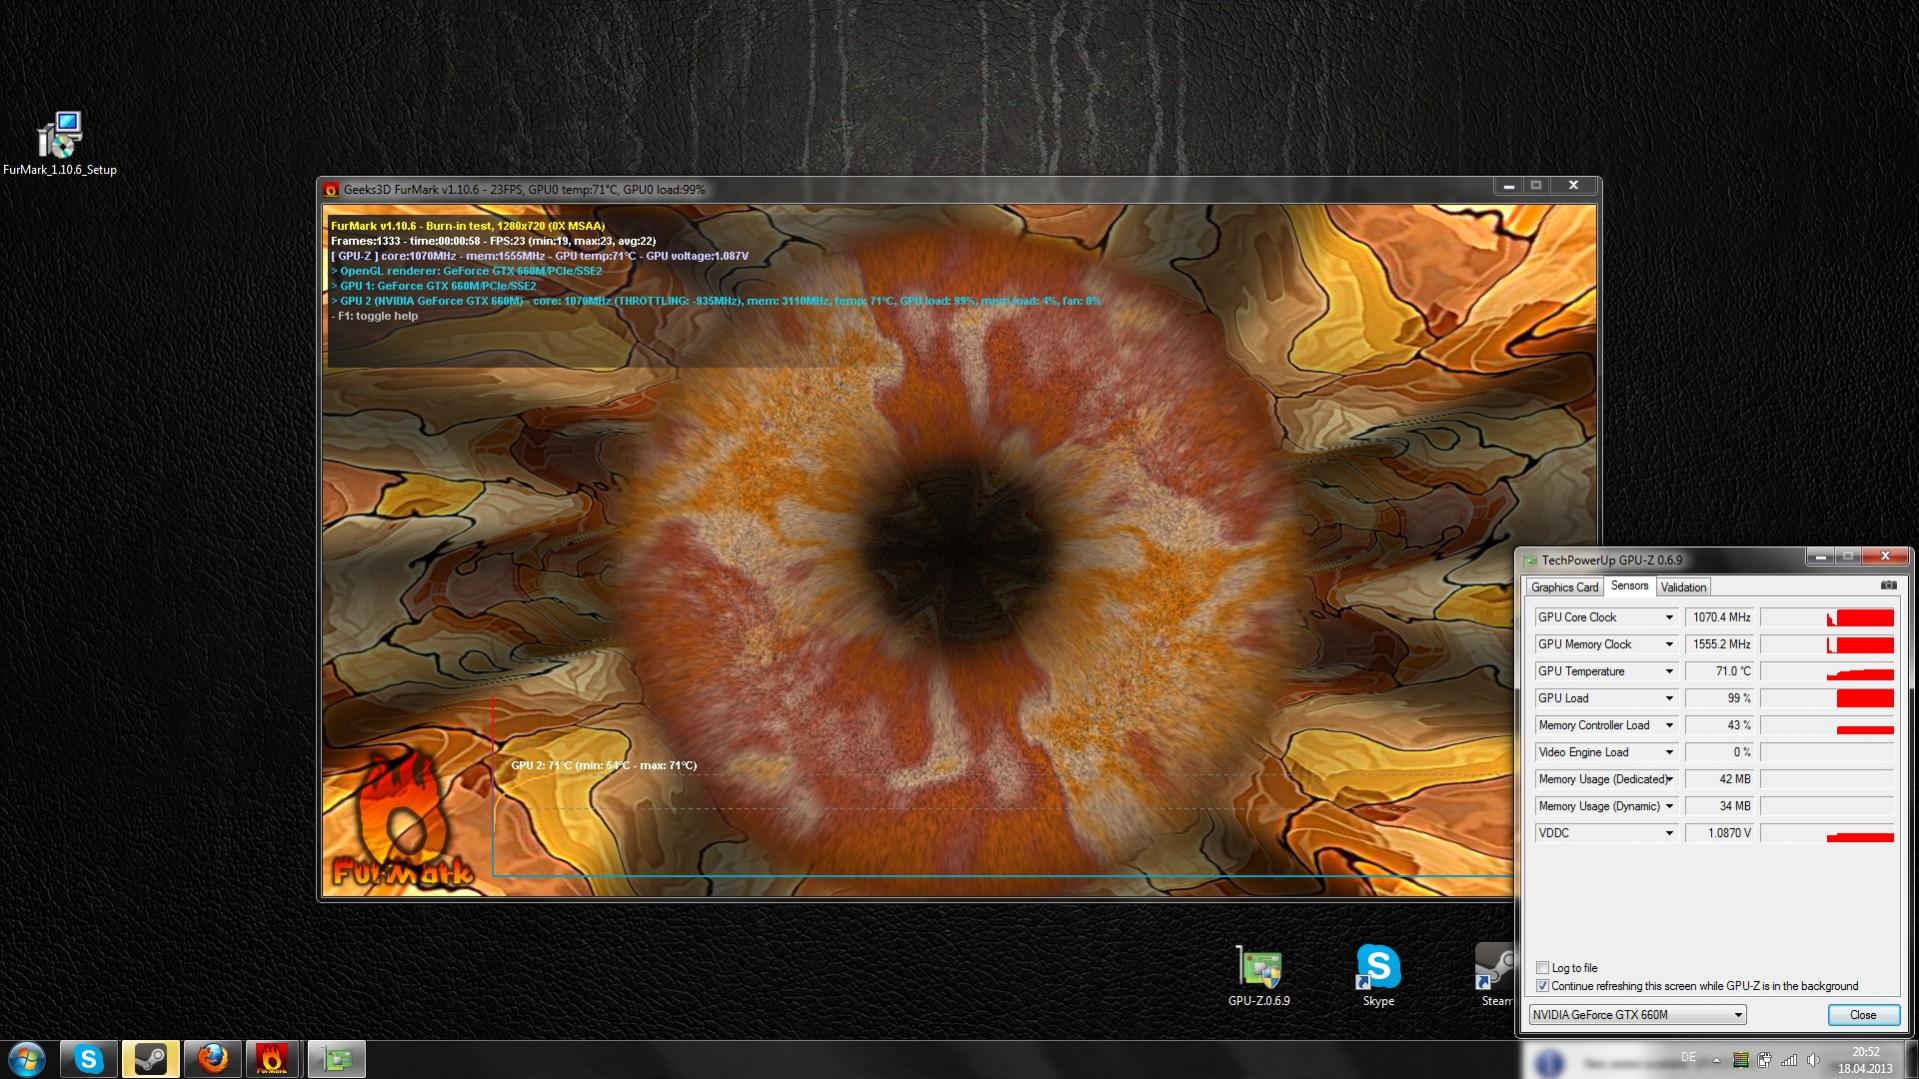This screenshot has width=1919, height=1079.
Task: Click GPU Load history graph
Action: (1827, 699)
